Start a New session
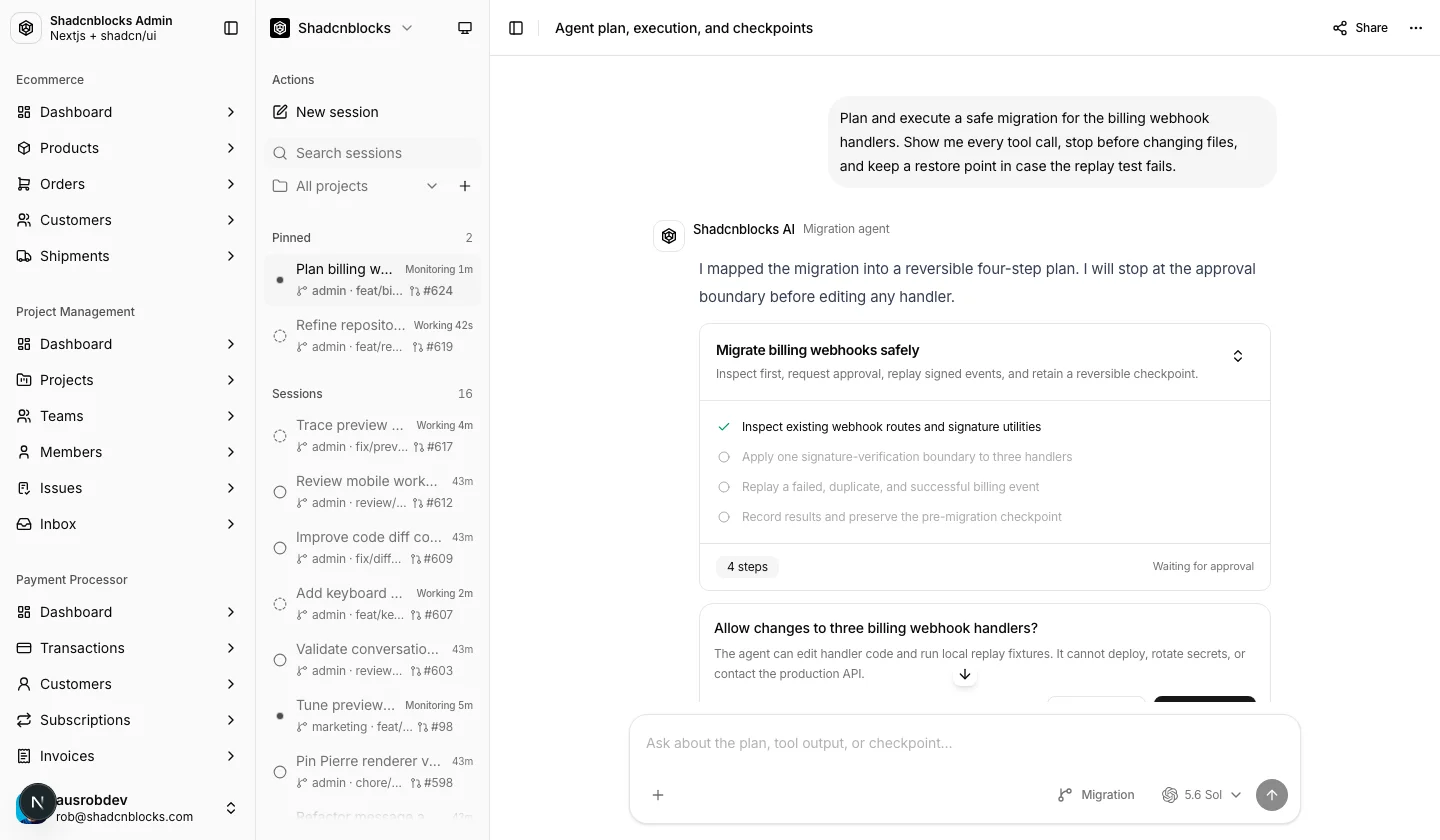 373,112
